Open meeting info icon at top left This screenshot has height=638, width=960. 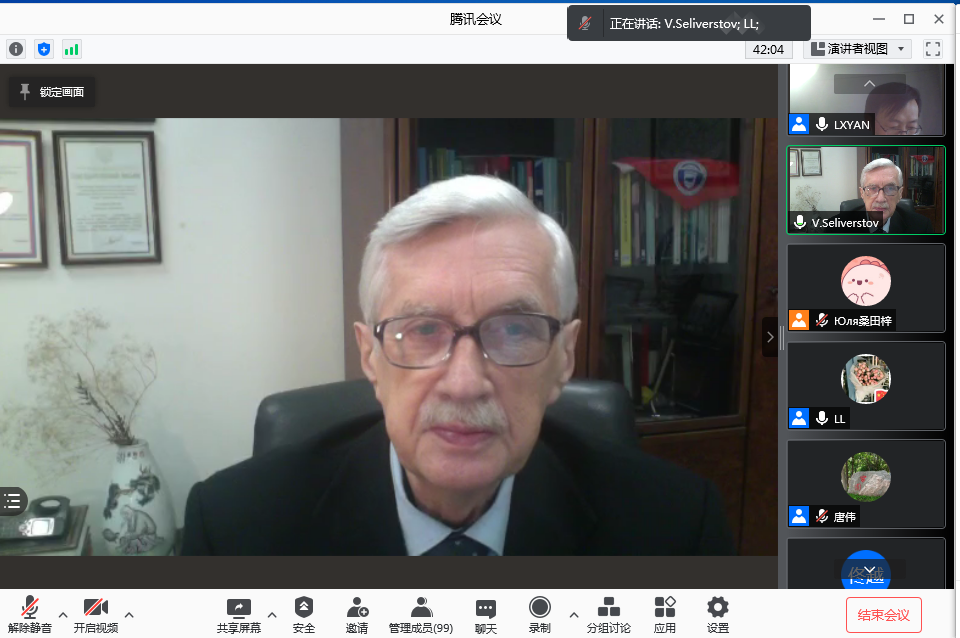(16, 48)
